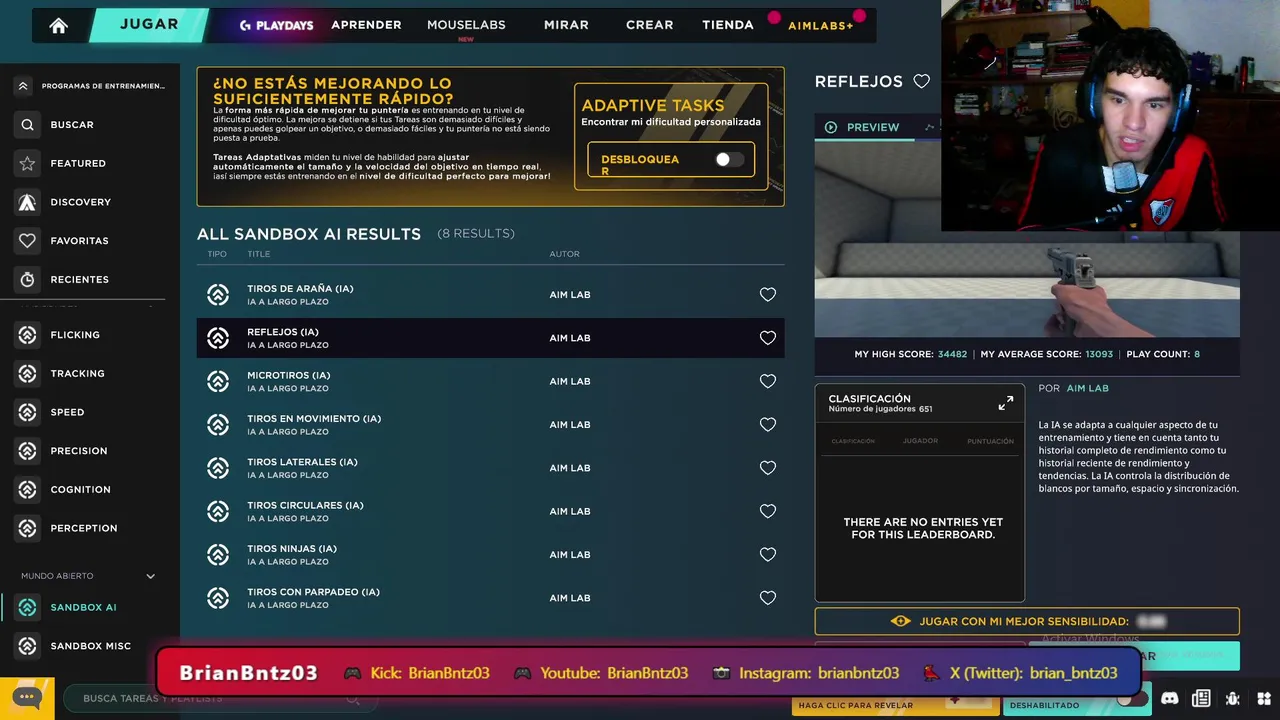Screen dimensions: 1280x720
Task: Select the Reflejos (IA) task title
Action: (283, 332)
